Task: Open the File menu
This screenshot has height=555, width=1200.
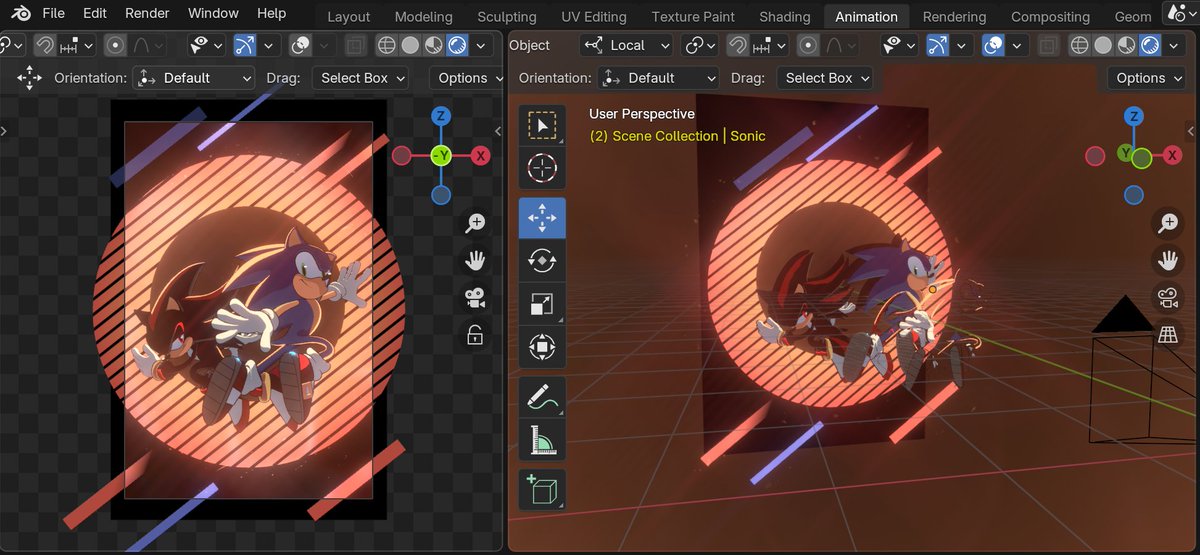Action: [53, 14]
